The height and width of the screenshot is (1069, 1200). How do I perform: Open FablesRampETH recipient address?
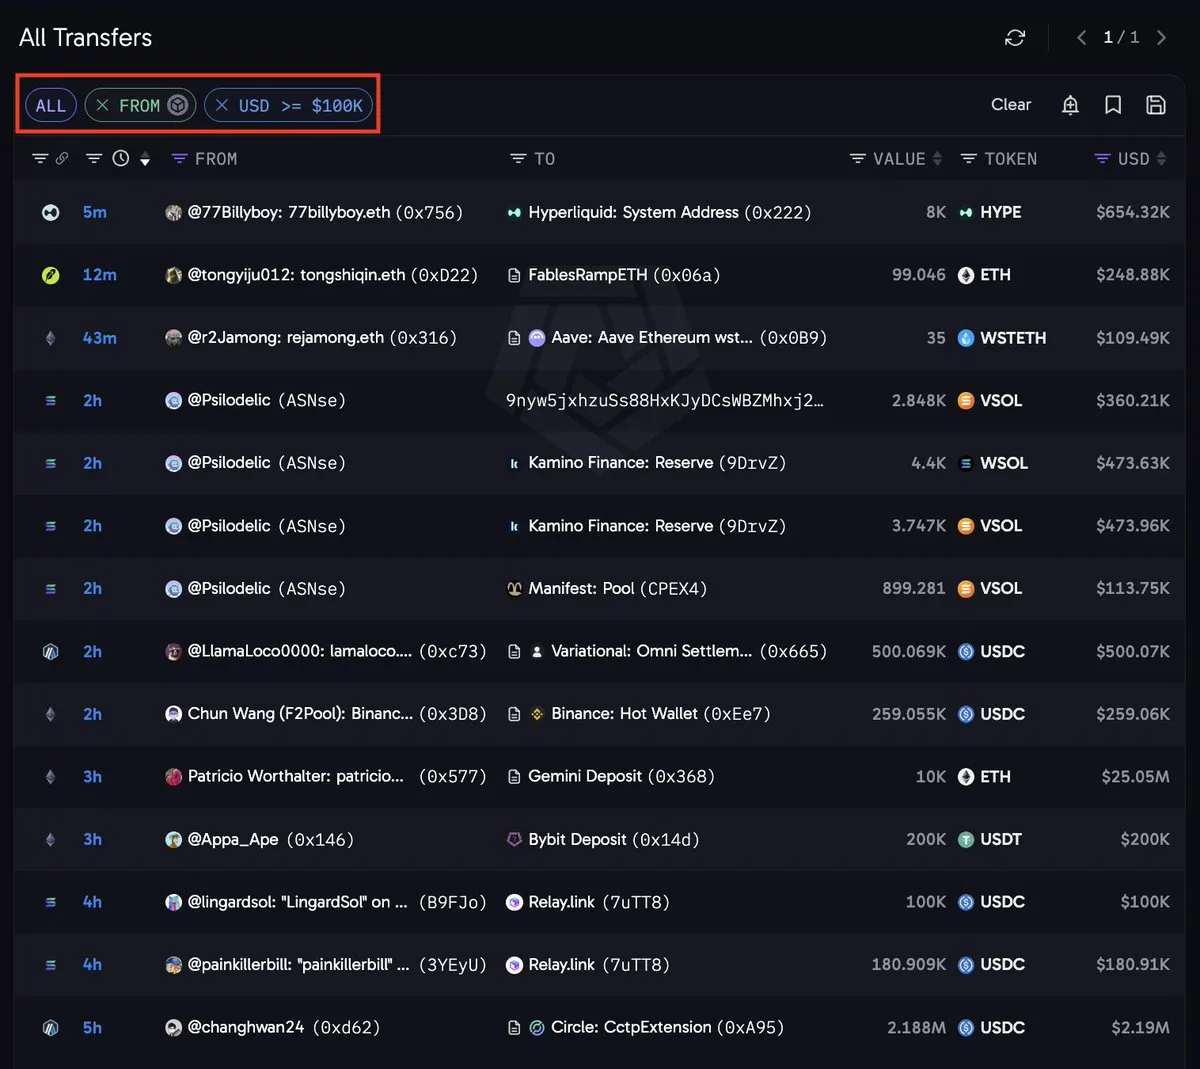point(614,275)
